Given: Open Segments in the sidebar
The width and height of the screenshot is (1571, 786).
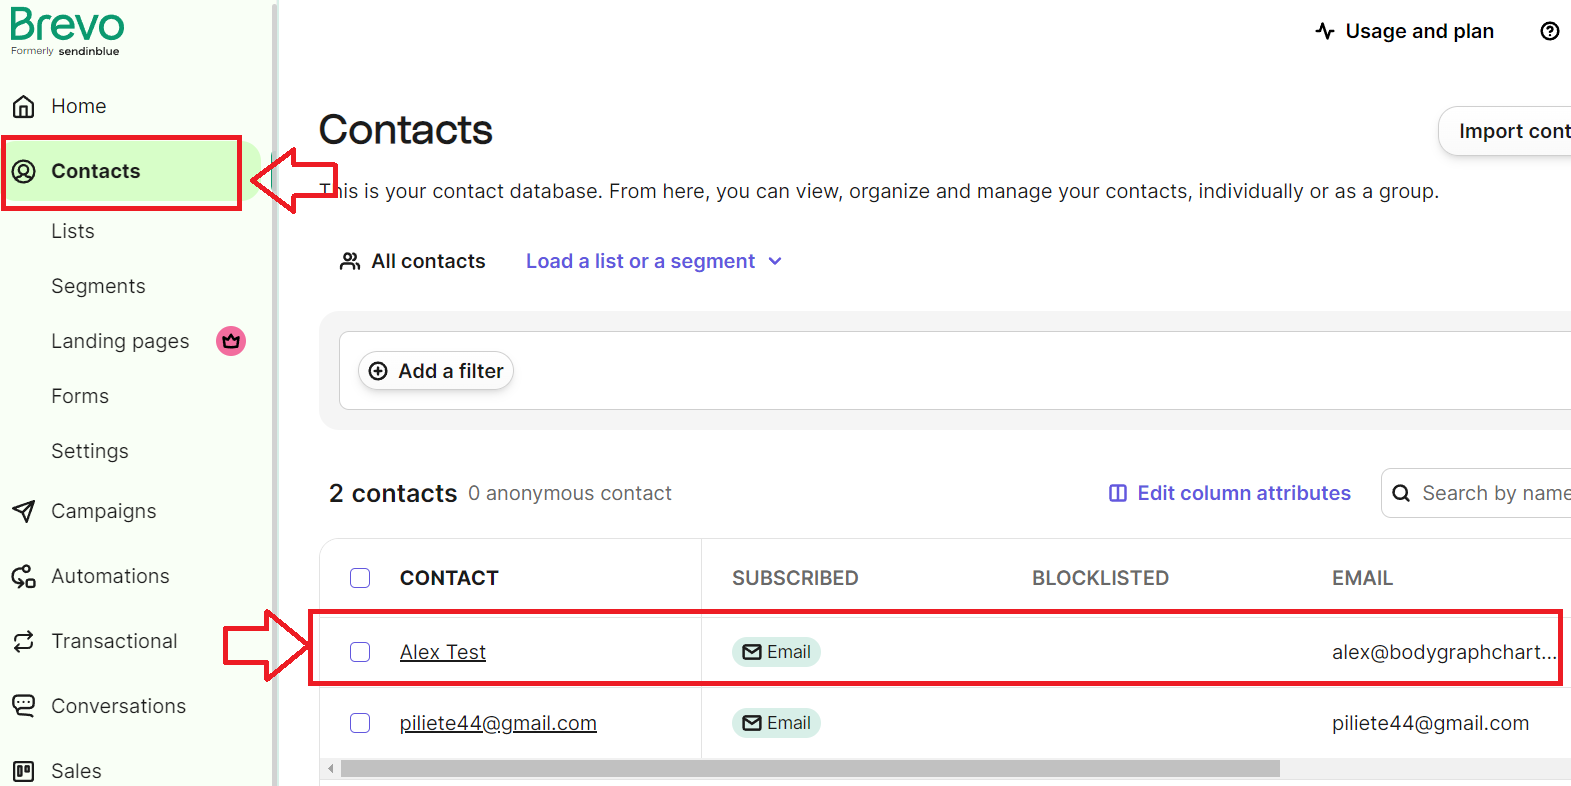Looking at the screenshot, I should point(98,286).
